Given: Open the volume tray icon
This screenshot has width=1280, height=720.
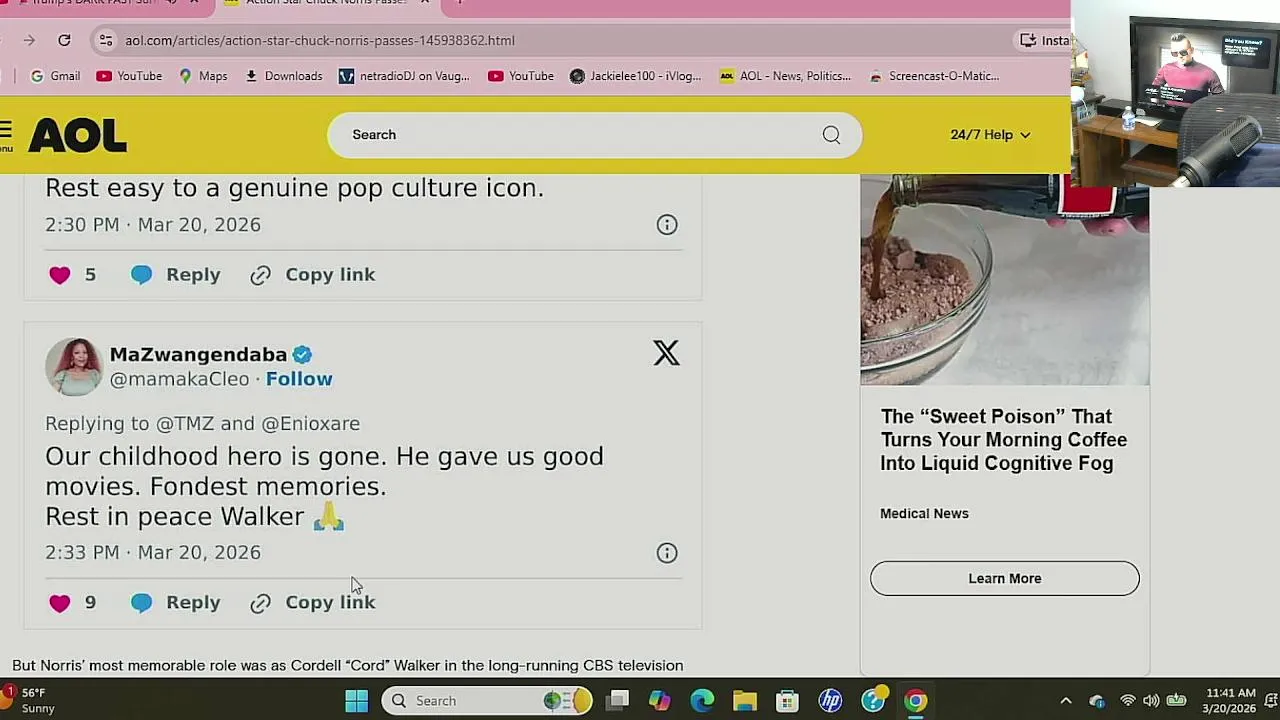Looking at the screenshot, I should coord(1151,701).
